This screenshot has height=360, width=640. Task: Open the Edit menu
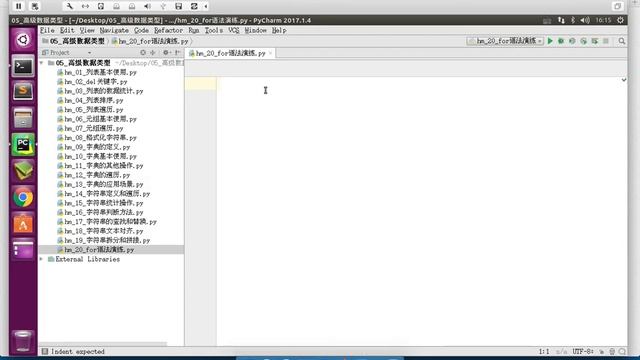click(x=67, y=31)
